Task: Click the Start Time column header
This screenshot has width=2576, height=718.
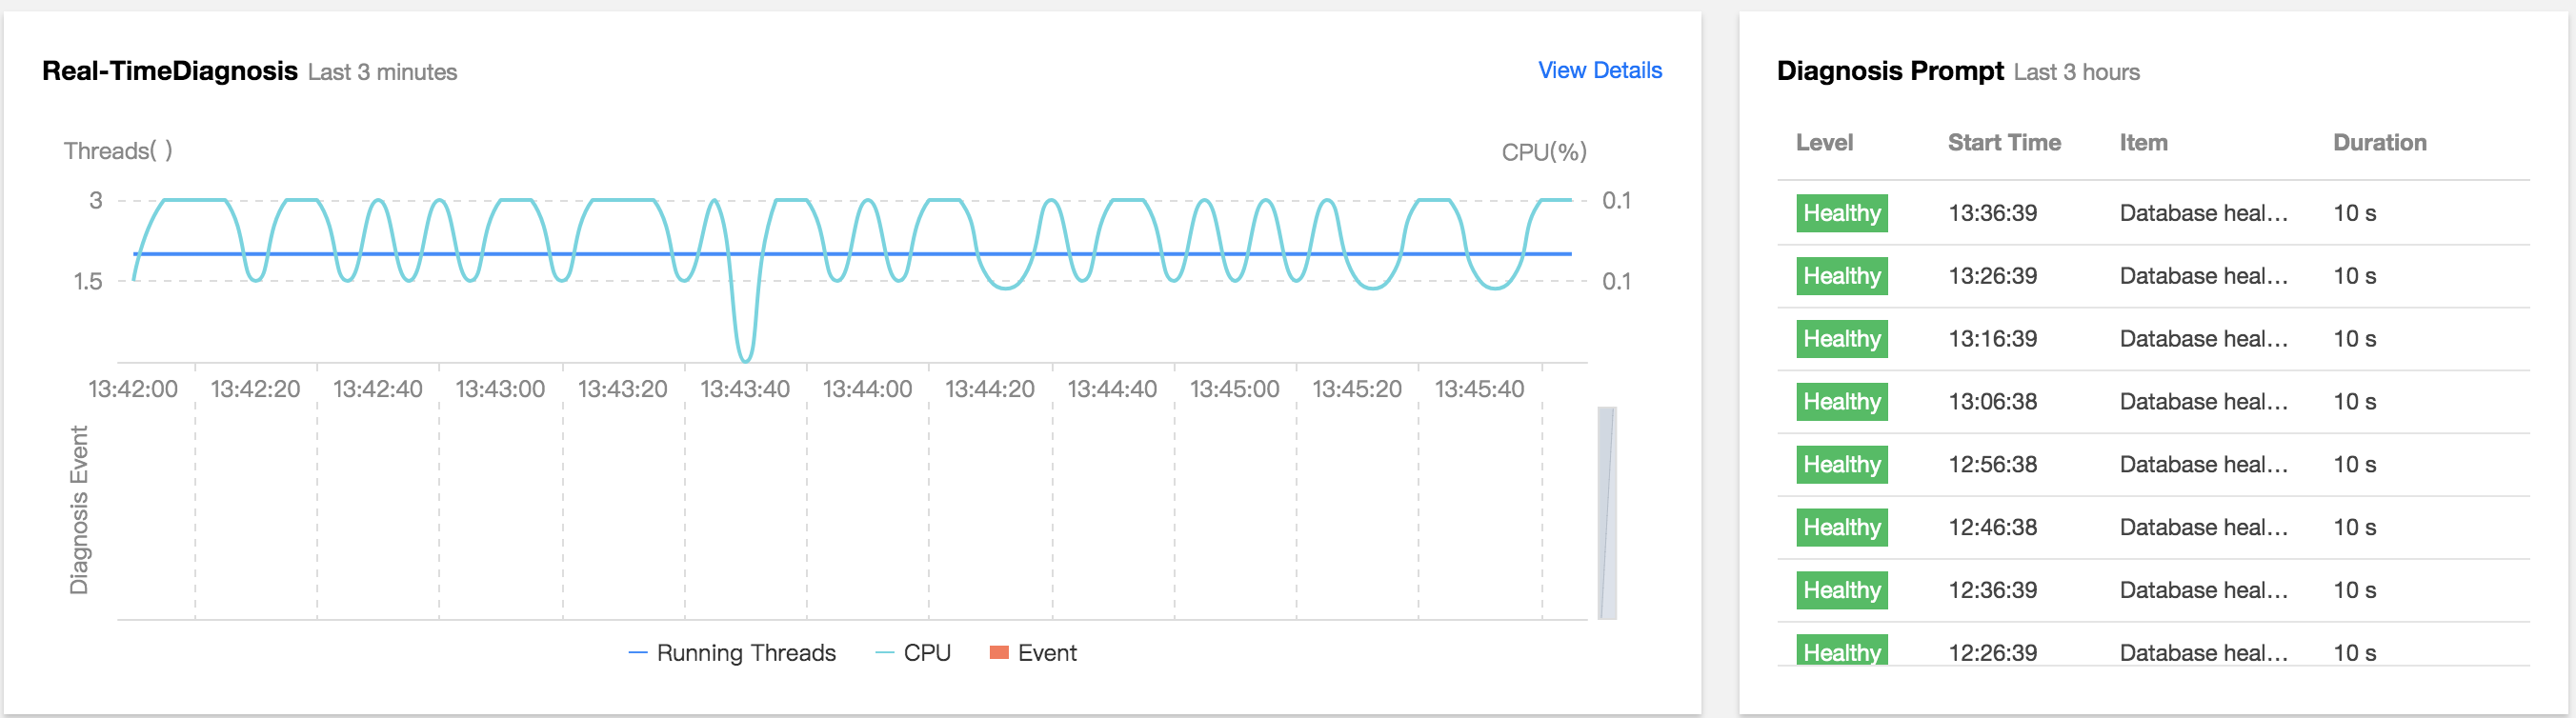Action: 2003,143
